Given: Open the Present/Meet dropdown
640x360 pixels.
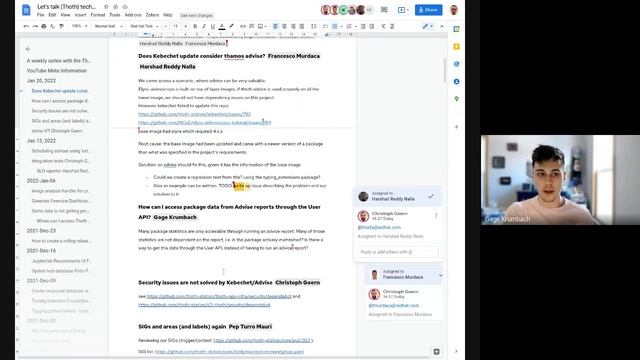Looking at the screenshot, I should tap(403, 10).
